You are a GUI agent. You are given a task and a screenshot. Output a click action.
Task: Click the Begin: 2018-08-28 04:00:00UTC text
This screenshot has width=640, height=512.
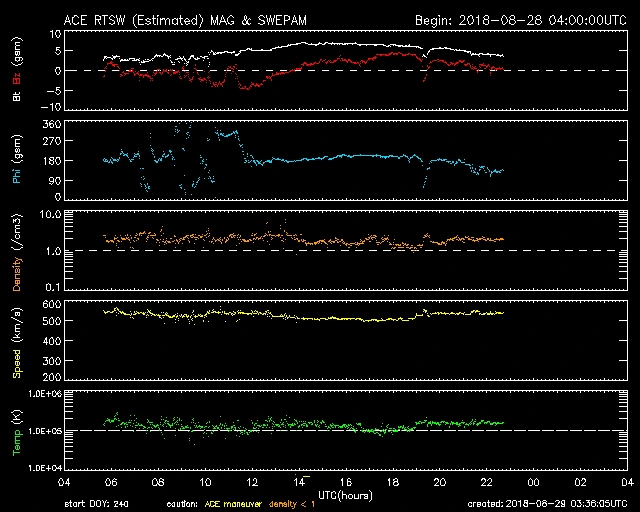(x=521, y=20)
